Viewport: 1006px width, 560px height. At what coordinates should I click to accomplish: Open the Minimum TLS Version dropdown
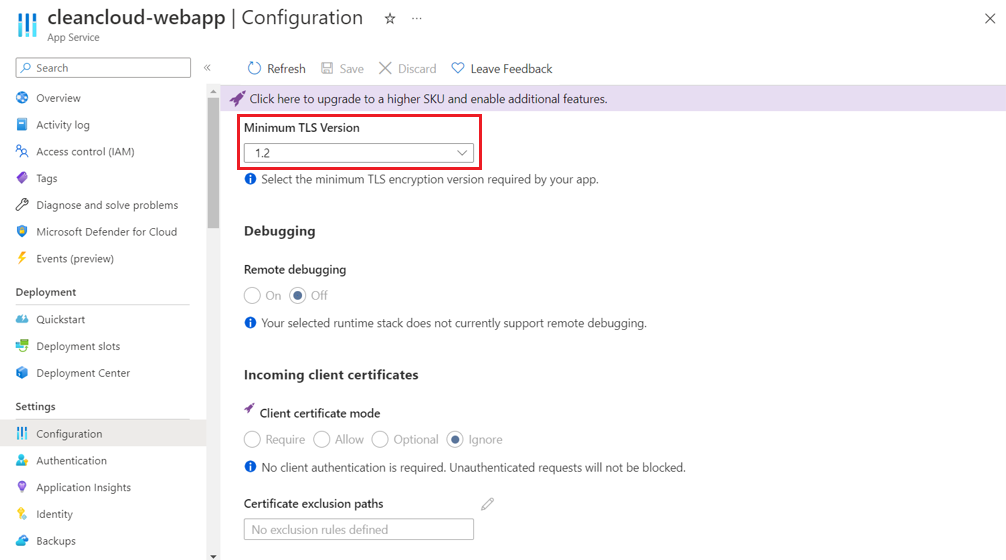click(359, 153)
